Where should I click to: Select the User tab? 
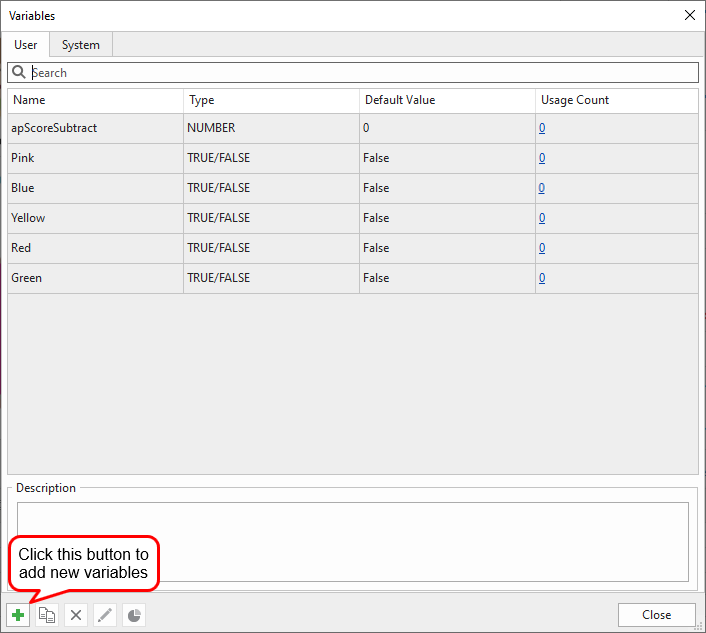(x=26, y=45)
